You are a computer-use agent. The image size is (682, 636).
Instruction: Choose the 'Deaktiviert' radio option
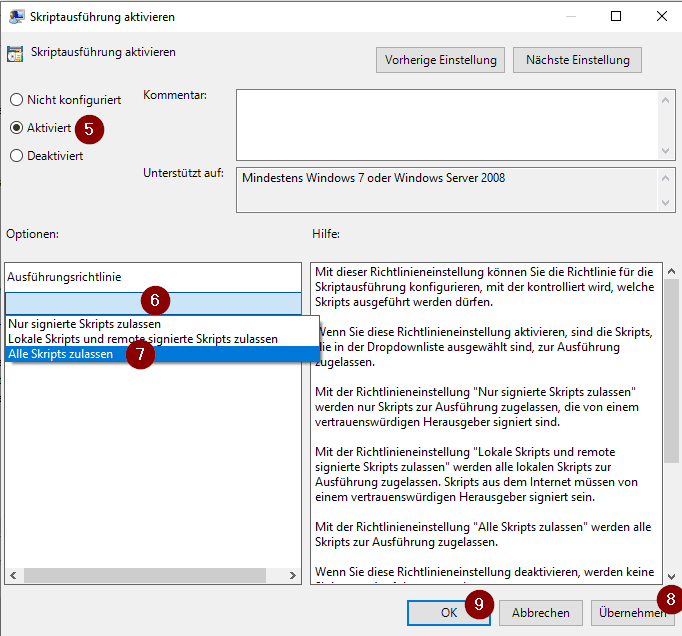16,156
